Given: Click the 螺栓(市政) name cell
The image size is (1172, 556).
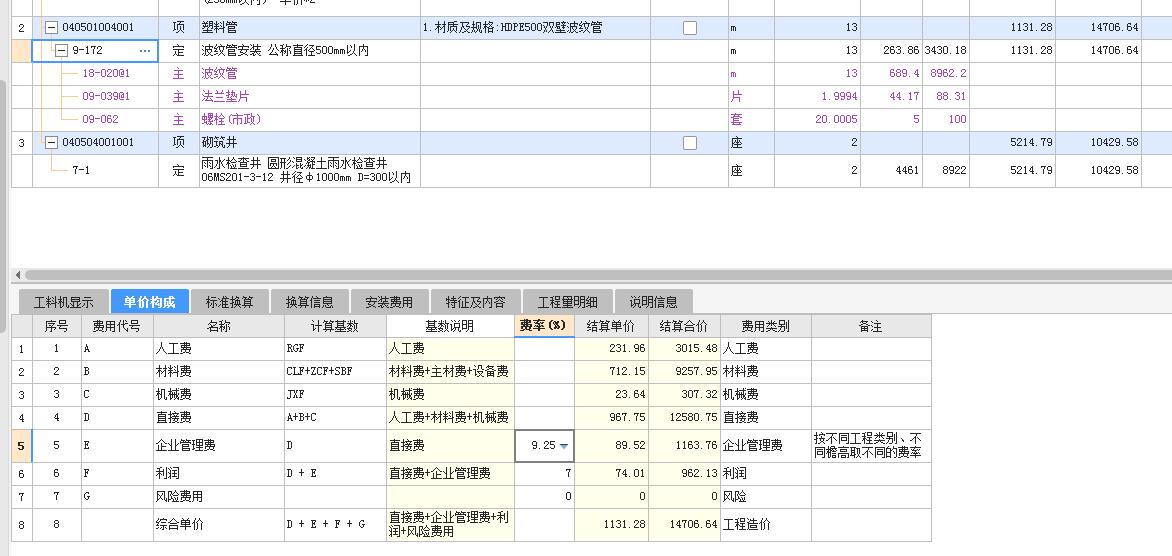Looking at the screenshot, I should [x=309, y=119].
